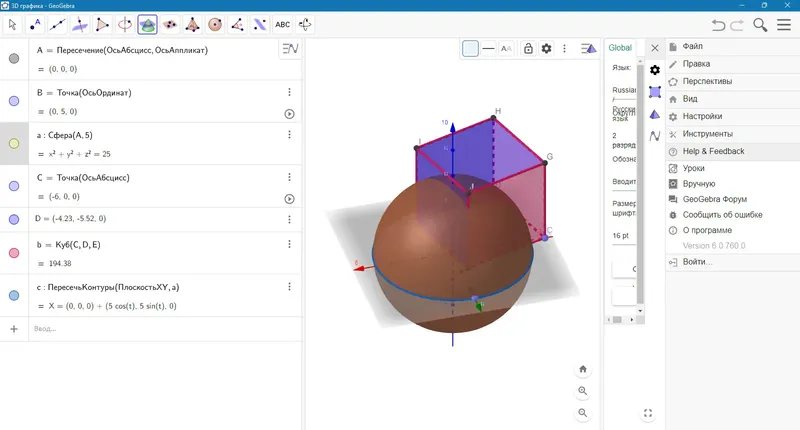
Task: Toggle visibility of point D
Action: click(14, 219)
